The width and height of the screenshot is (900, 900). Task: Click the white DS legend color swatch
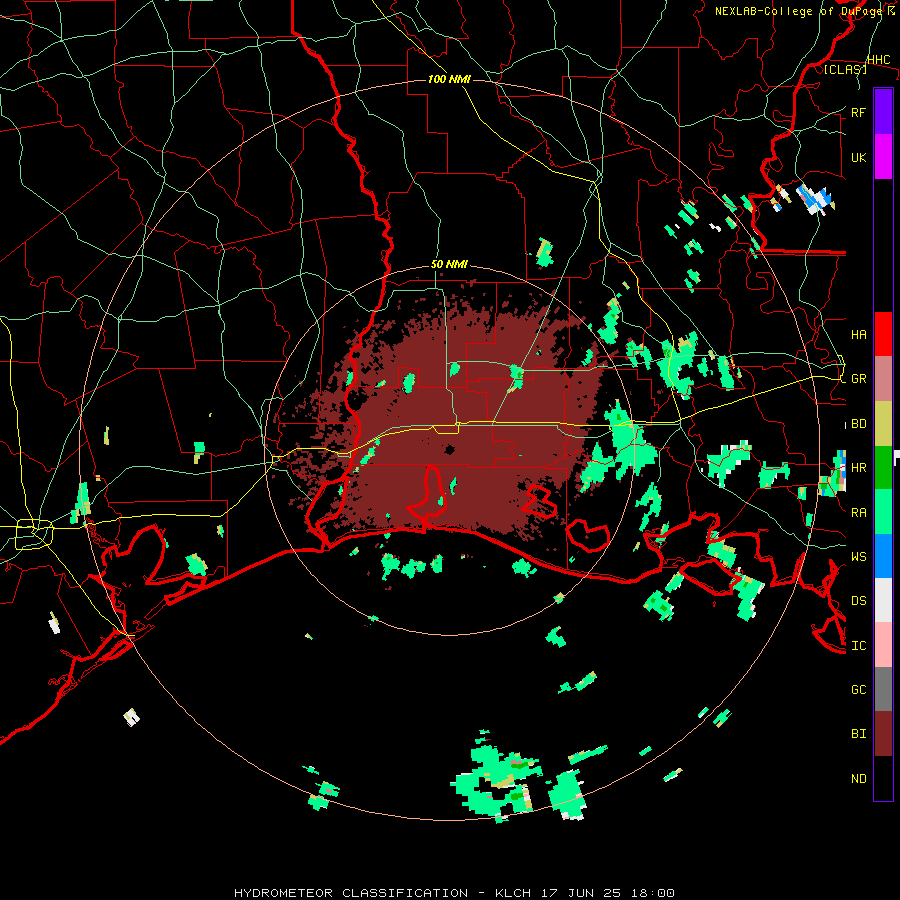[x=883, y=600]
